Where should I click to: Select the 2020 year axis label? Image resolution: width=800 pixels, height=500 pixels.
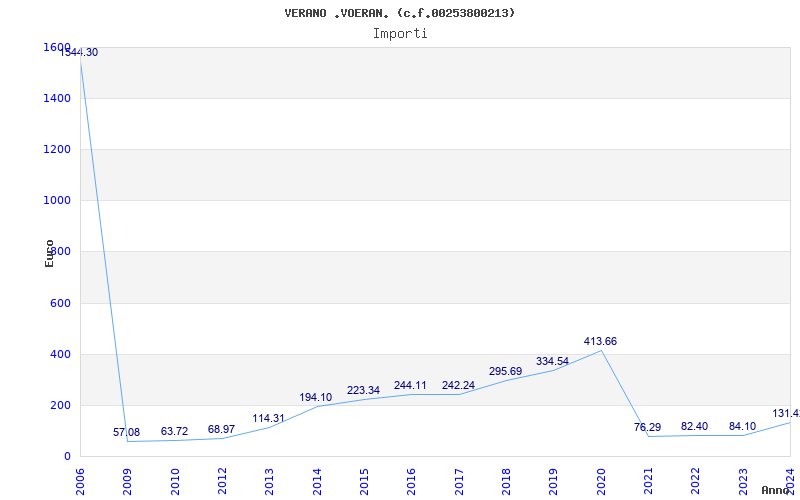[x=600, y=480]
